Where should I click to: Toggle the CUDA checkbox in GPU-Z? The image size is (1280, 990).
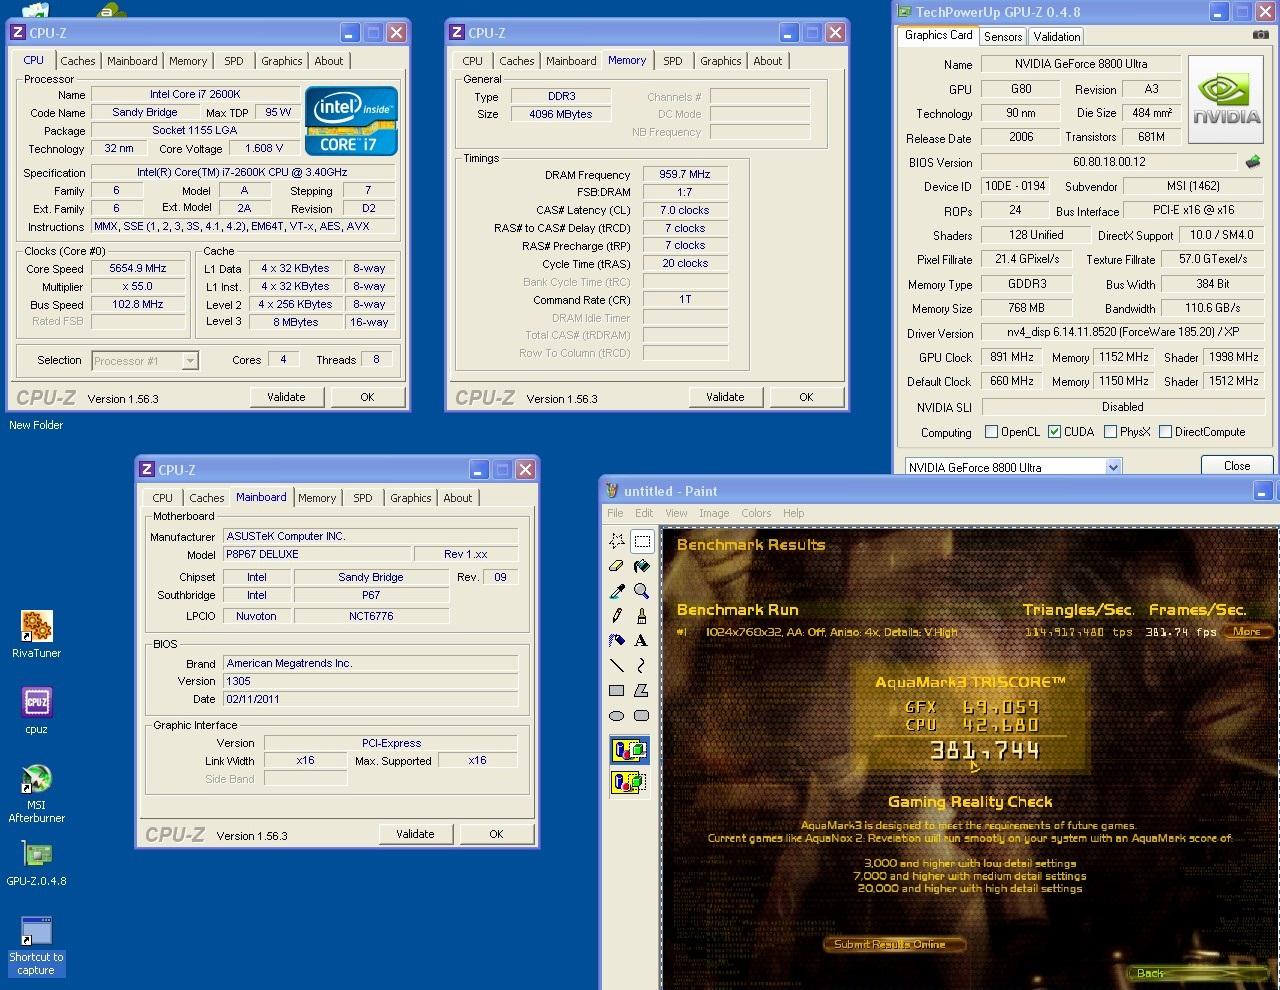1054,432
